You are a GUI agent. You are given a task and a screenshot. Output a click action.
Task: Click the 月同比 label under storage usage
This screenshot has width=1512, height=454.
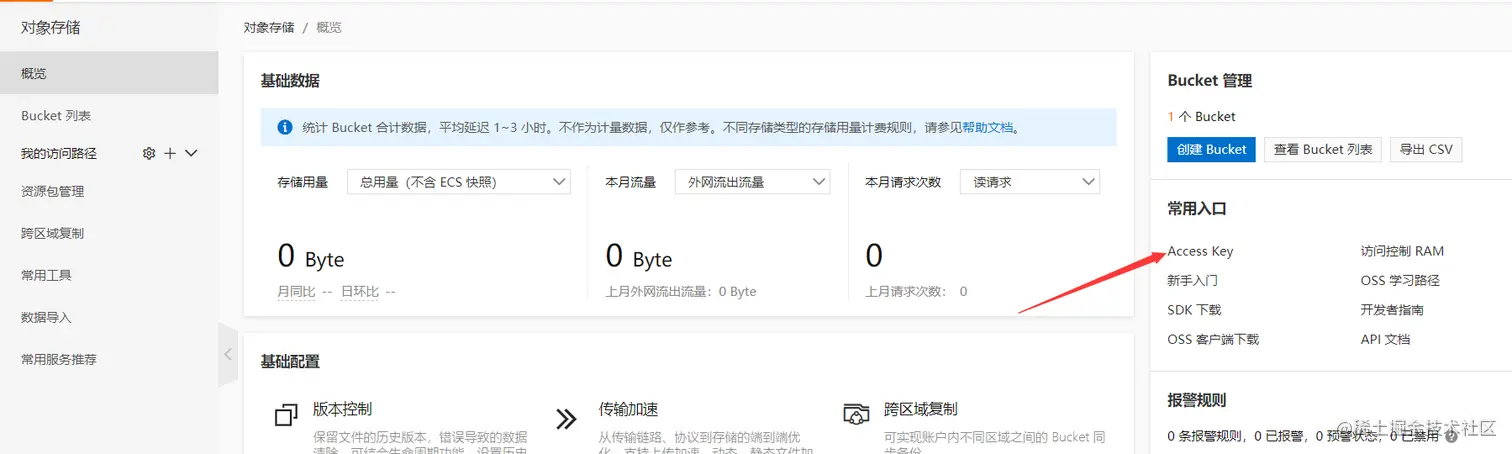click(x=296, y=291)
